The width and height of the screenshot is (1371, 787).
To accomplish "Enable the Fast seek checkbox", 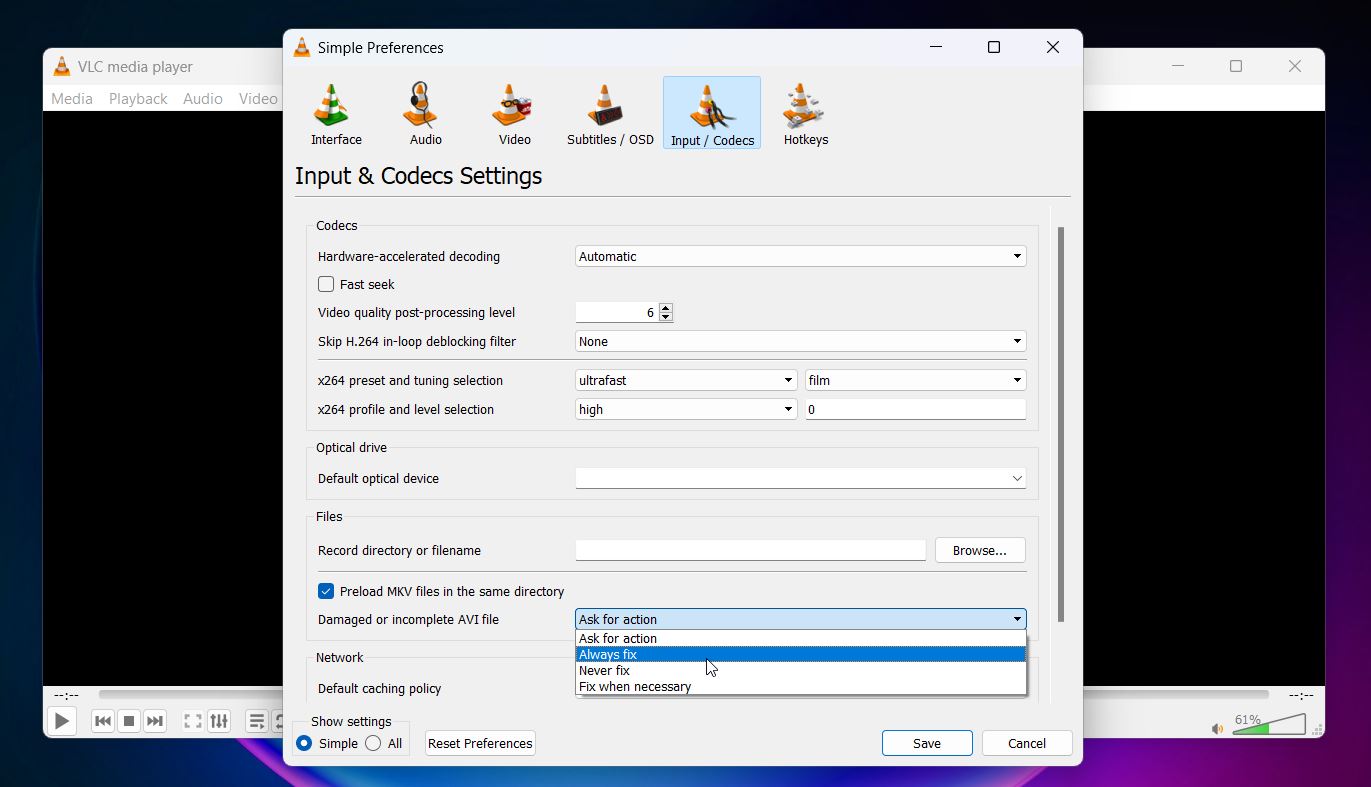I will tap(326, 284).
